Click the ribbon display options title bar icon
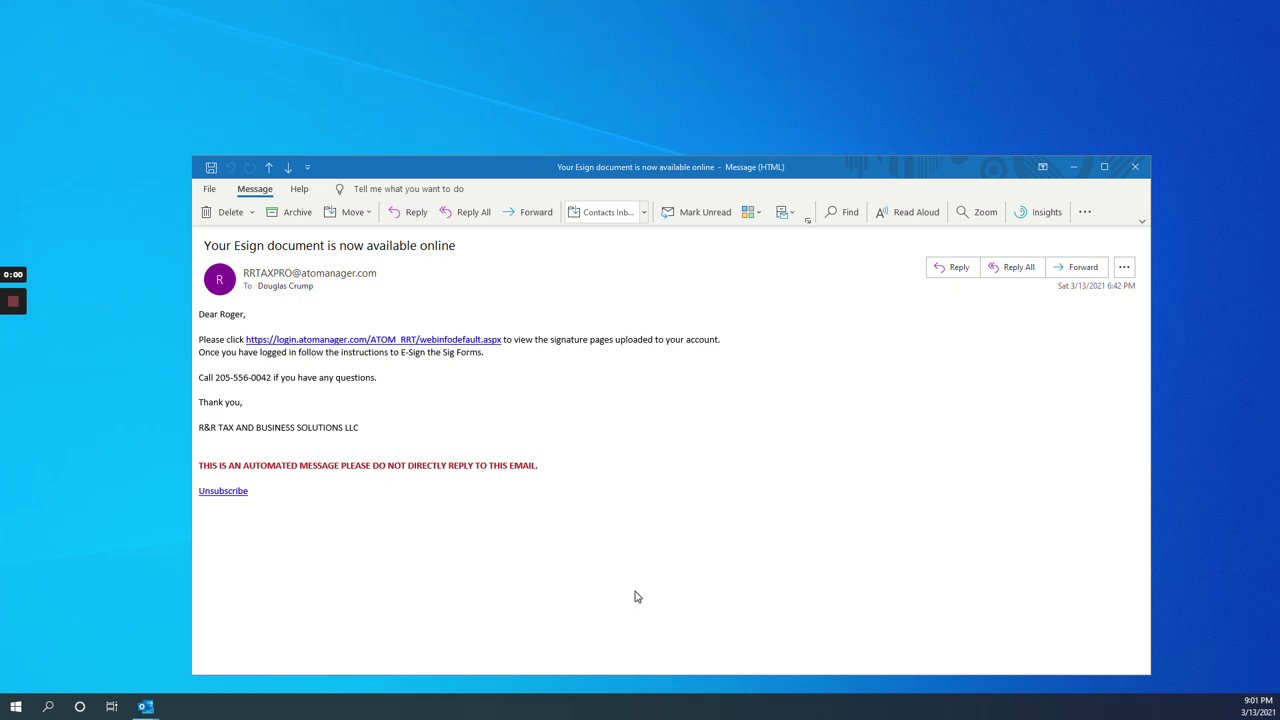Image resolution: width=1280 pixels, height=720 pixels. click(1042, 167)
